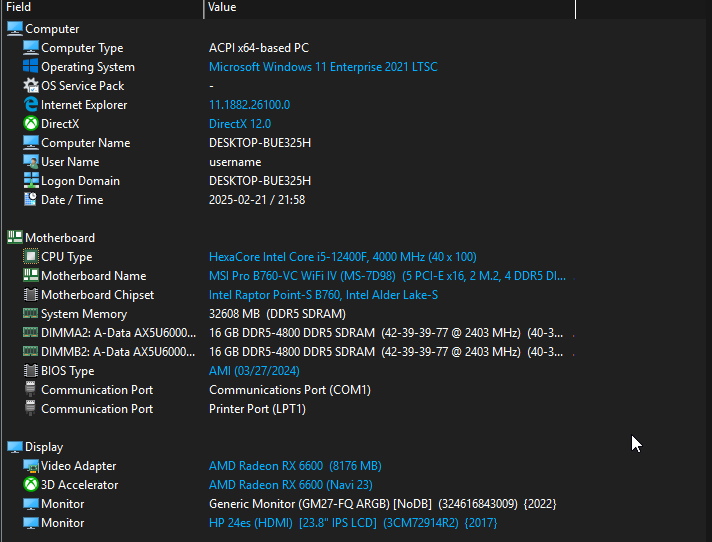Image resolution: width=712 pixels, height=542 pixels.
Task: Click the Video Adapter card icon
Action: coord(31,466)
